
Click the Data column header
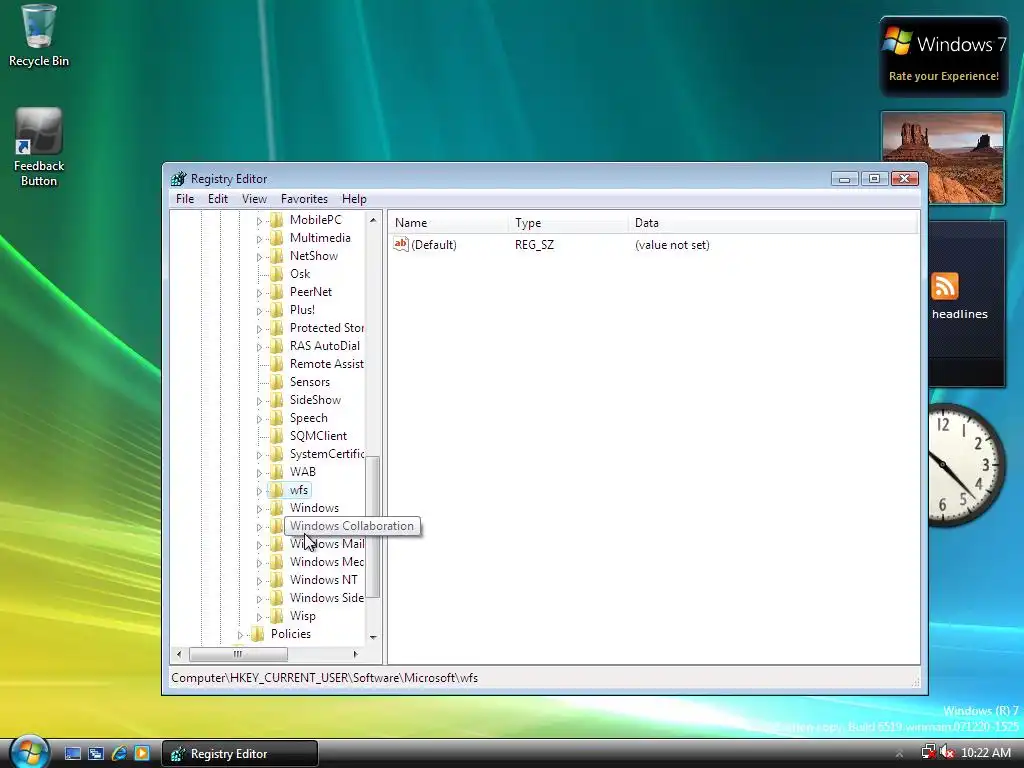773,223
